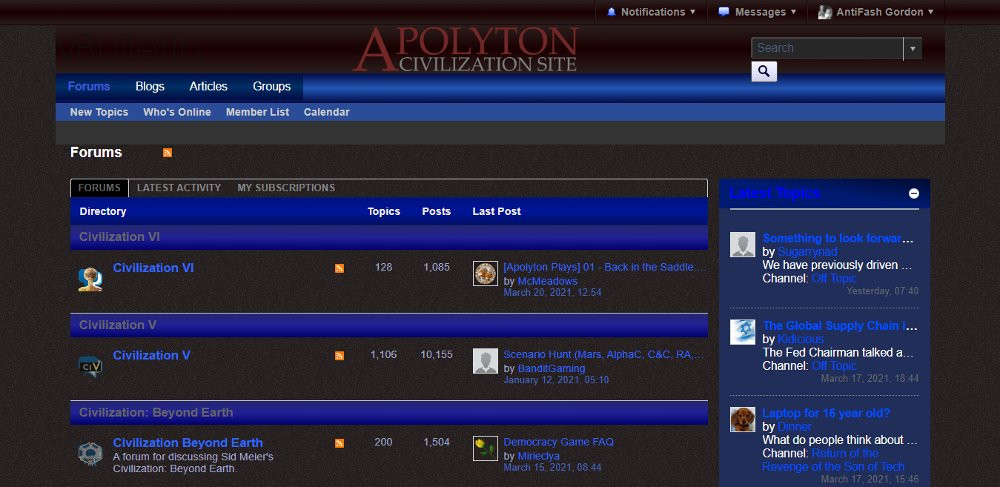Click Sugarrynad avatar in Latest Topics

(x=742, y=245)
